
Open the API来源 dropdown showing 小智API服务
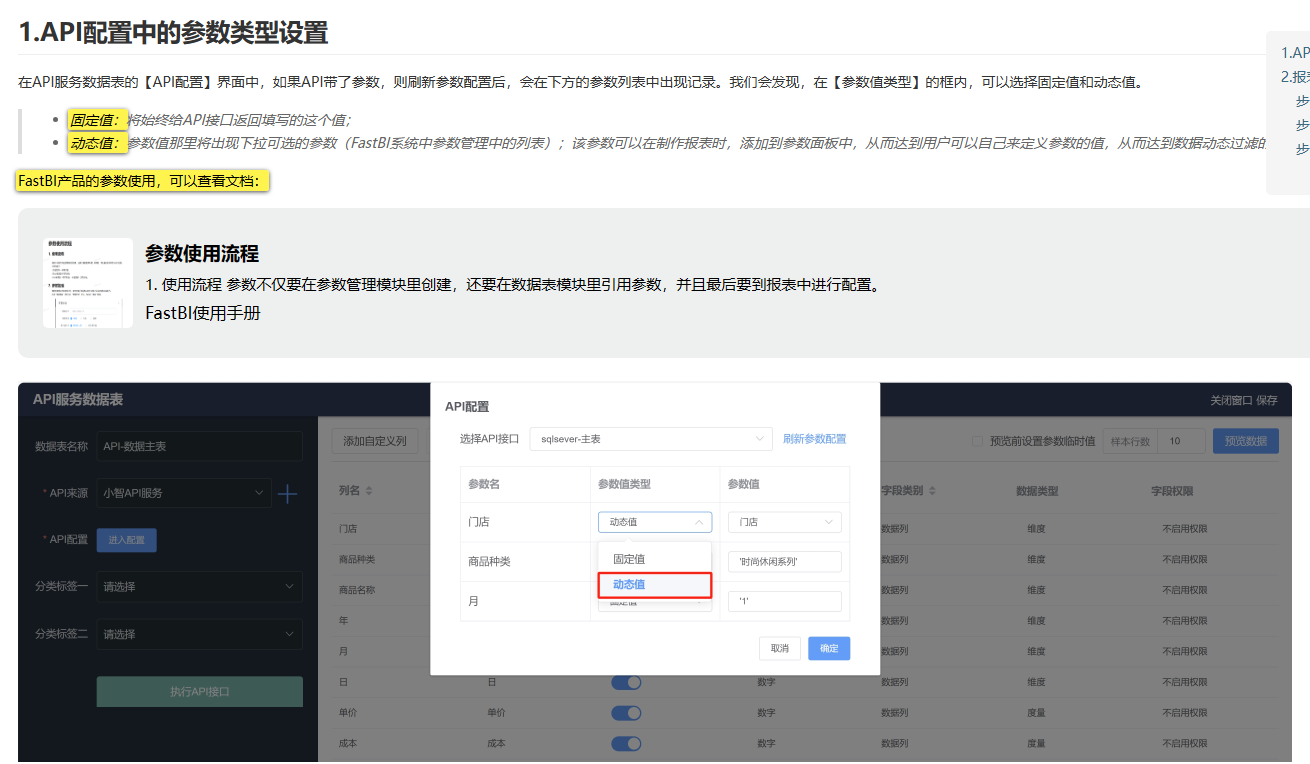coord(184,493)
